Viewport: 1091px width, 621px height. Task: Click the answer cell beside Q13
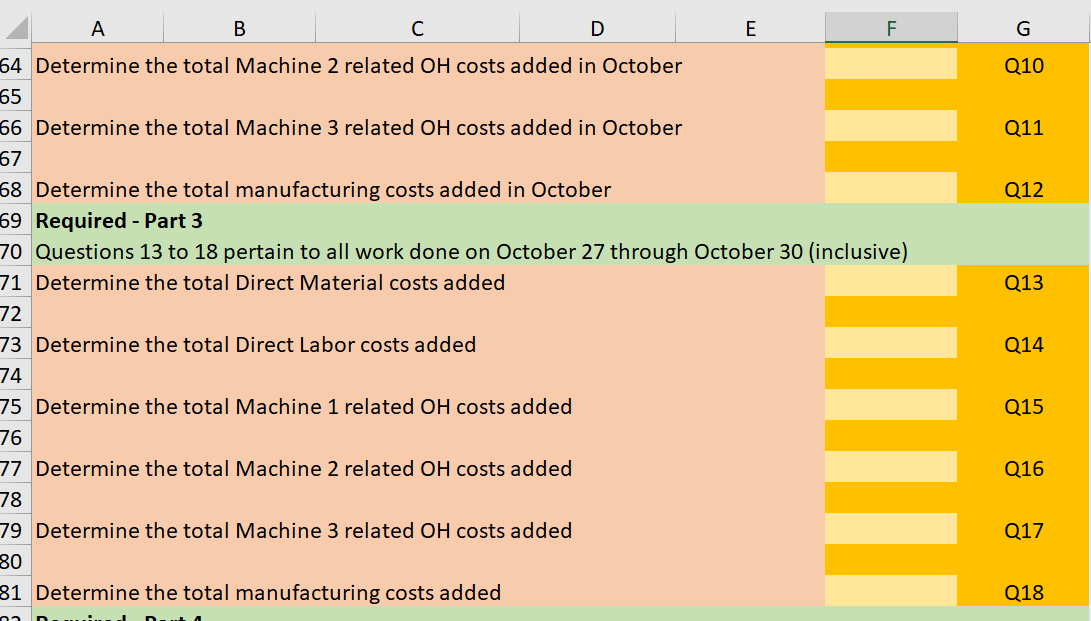[890, 282]
